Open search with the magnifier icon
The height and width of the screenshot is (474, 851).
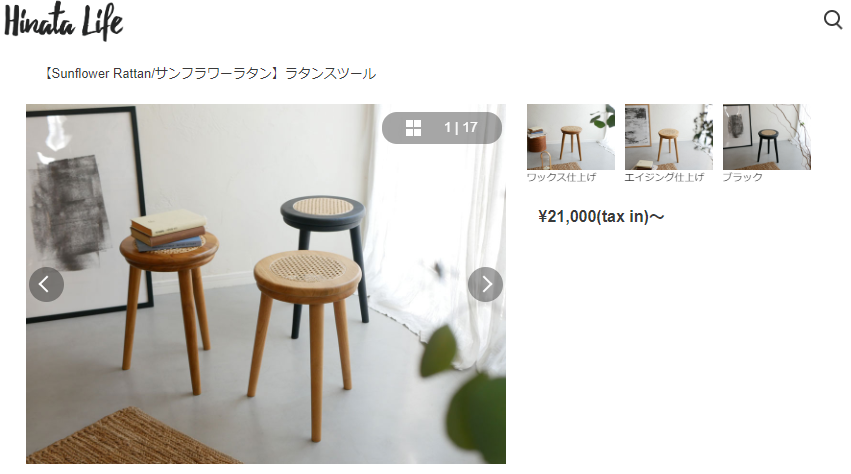pyautogui.click(x=833, y=20)
